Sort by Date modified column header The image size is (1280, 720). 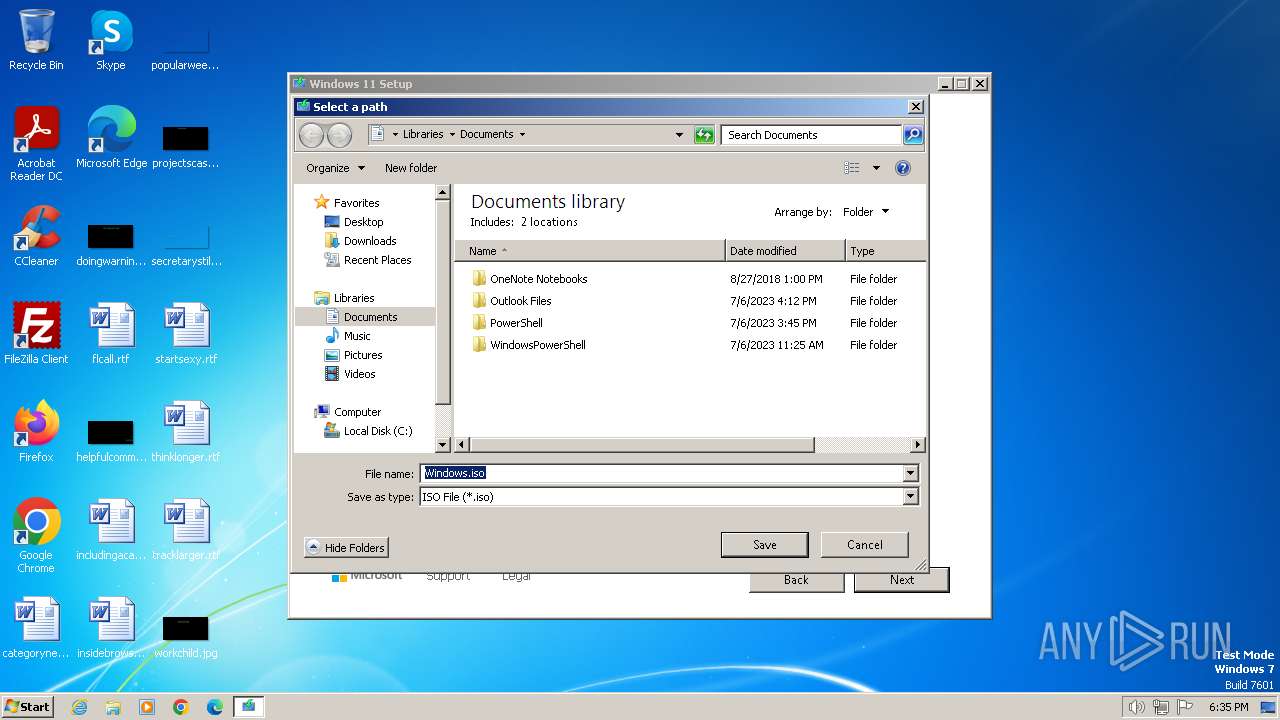click(x=785, y=251)
